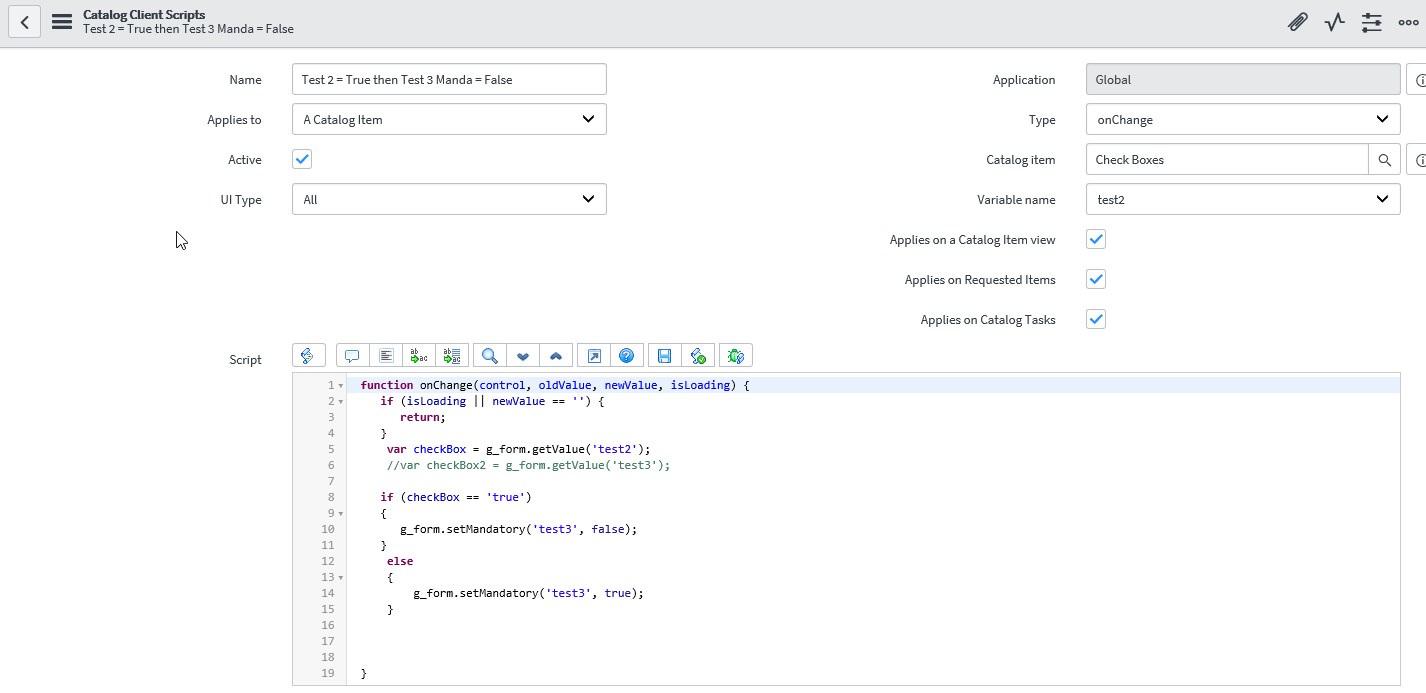Open script editor help question icon
Viewport: 1426px width, 693px height.
coord(627,355)
